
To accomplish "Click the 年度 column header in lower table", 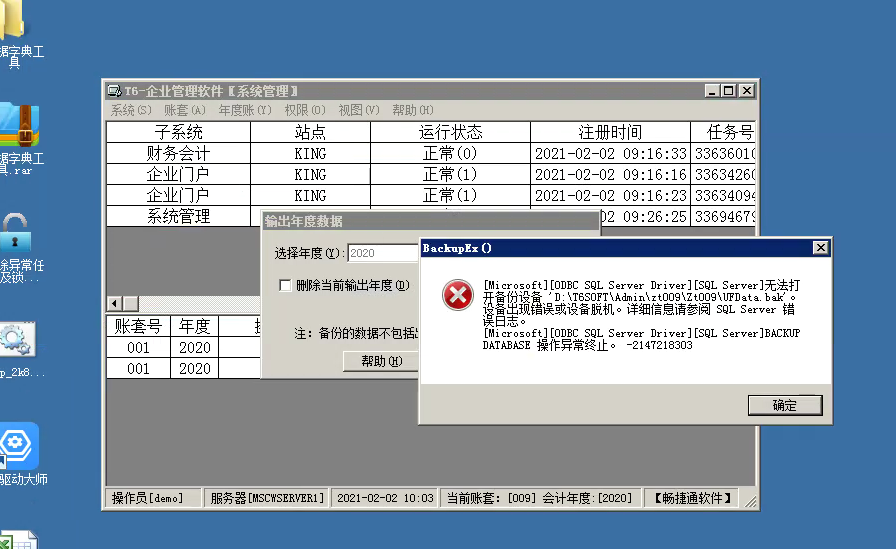I will click(195, 326).
